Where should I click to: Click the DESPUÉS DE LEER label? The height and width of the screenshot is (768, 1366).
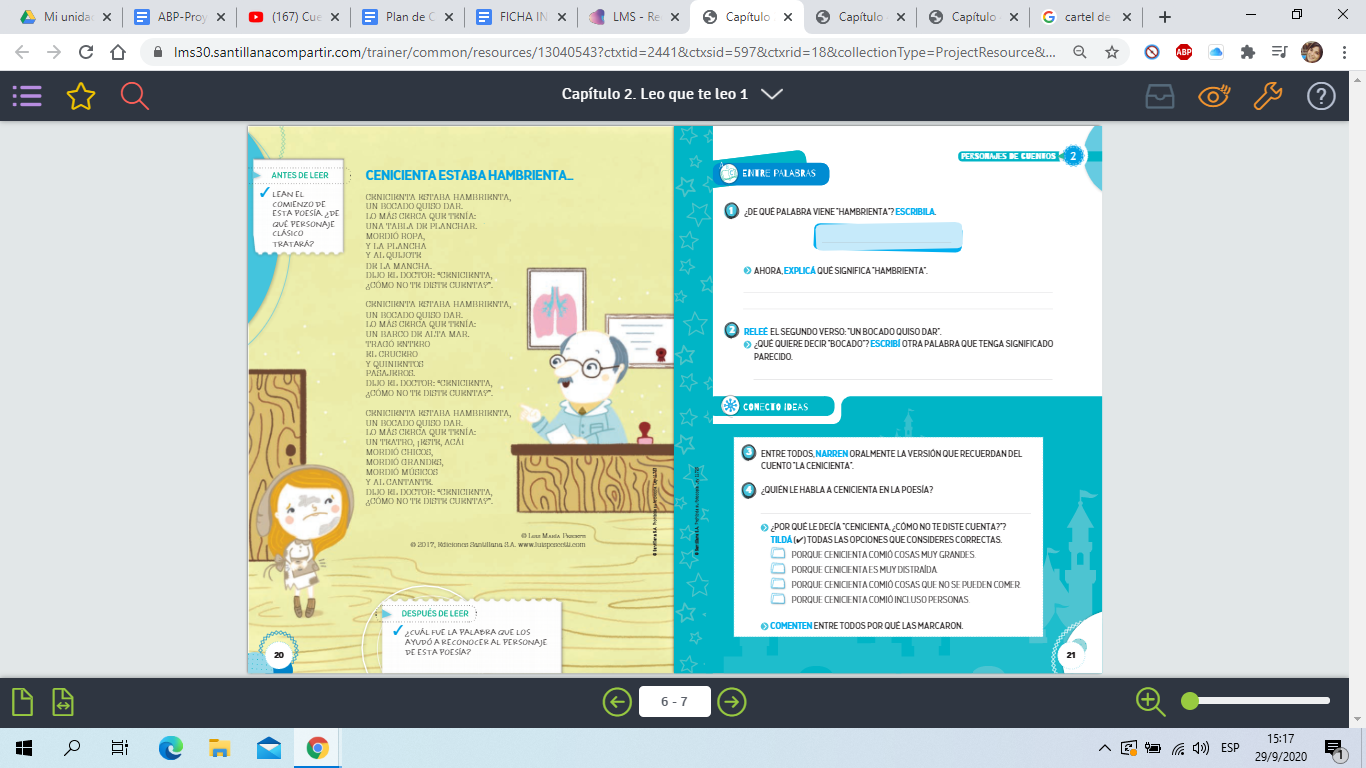click(435, 613)
